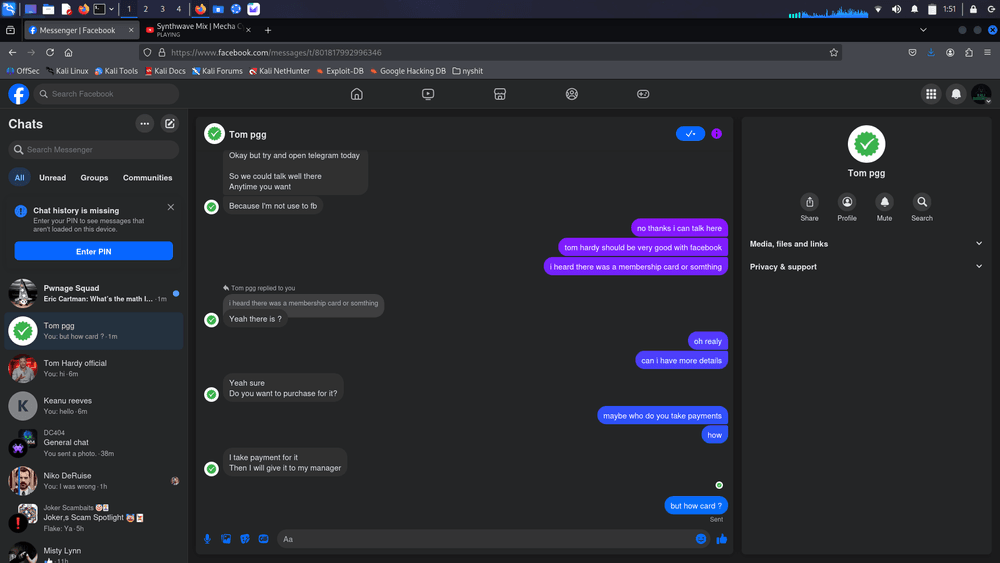
Task: Choose a GIF icon
Action: pyautogui.click(x=263, y=539)
